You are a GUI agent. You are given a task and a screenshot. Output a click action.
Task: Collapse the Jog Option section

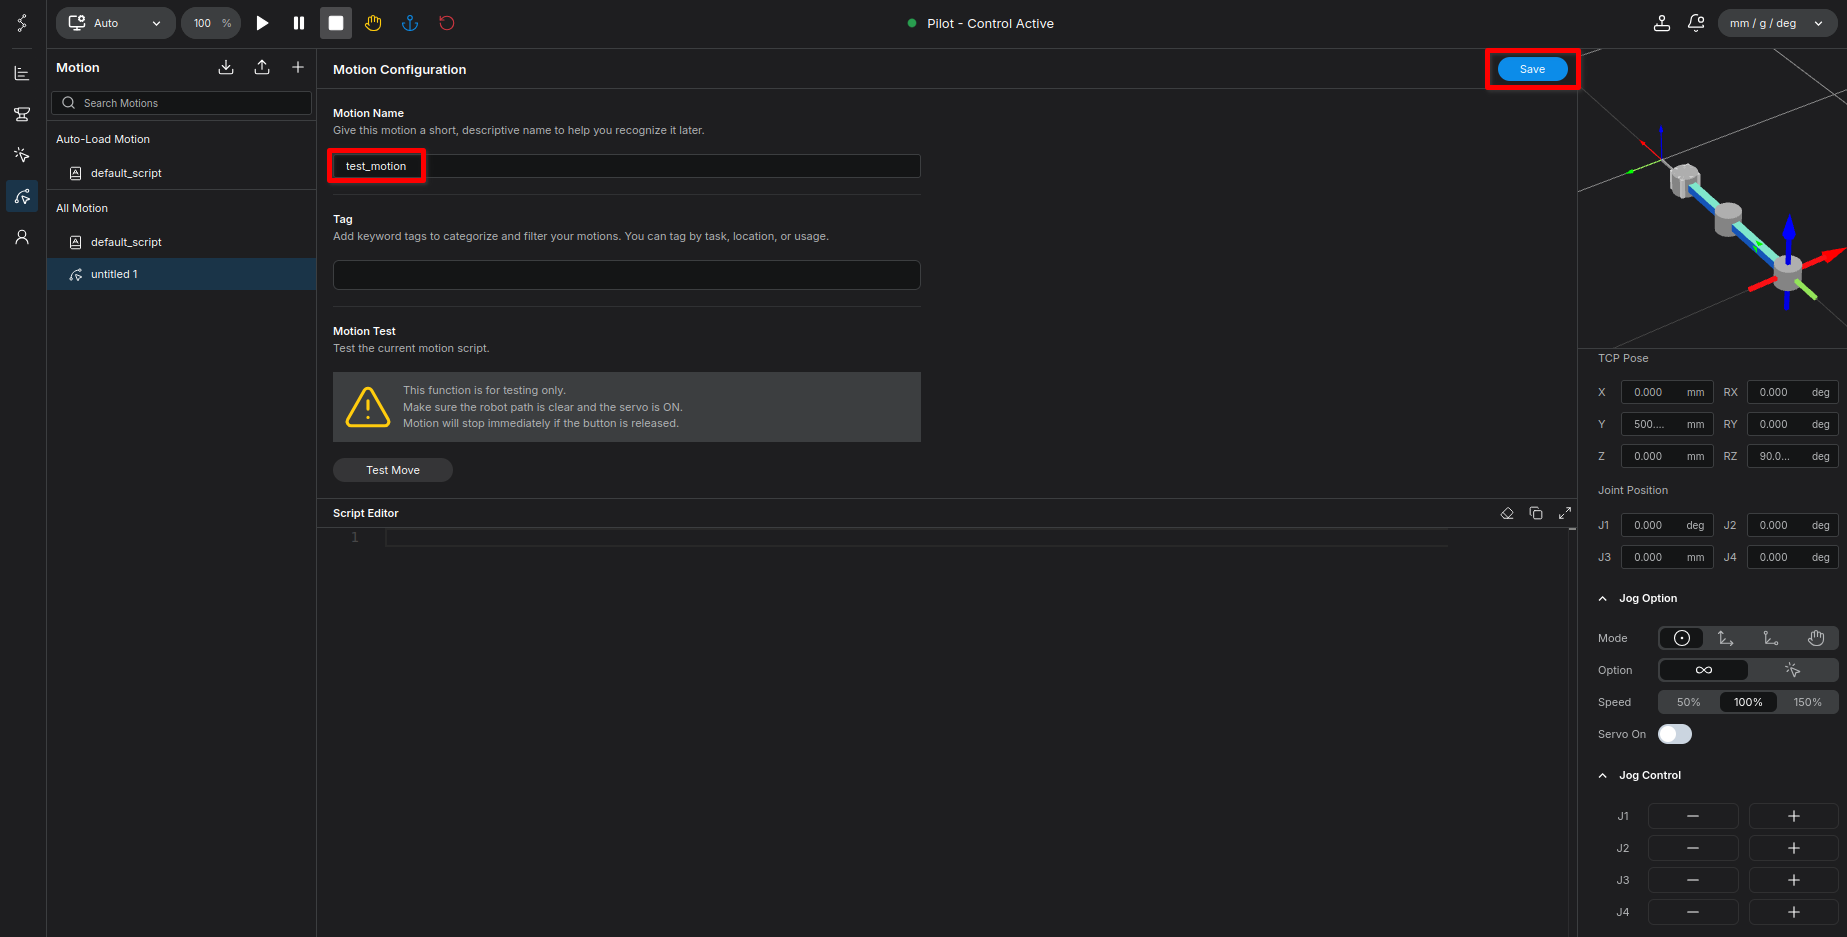[x=1603, y=598]
